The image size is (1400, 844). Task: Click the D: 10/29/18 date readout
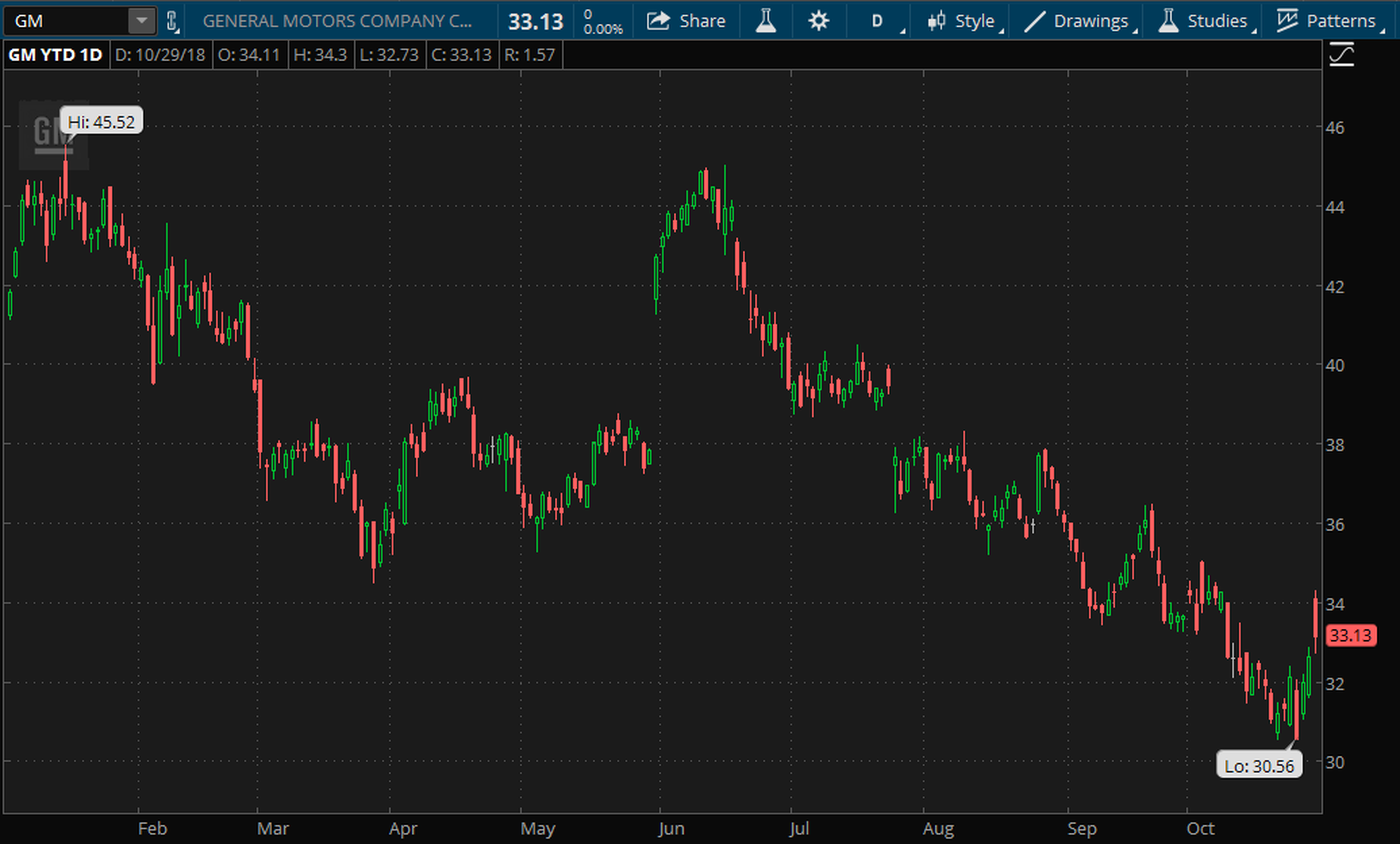[160, 55]
